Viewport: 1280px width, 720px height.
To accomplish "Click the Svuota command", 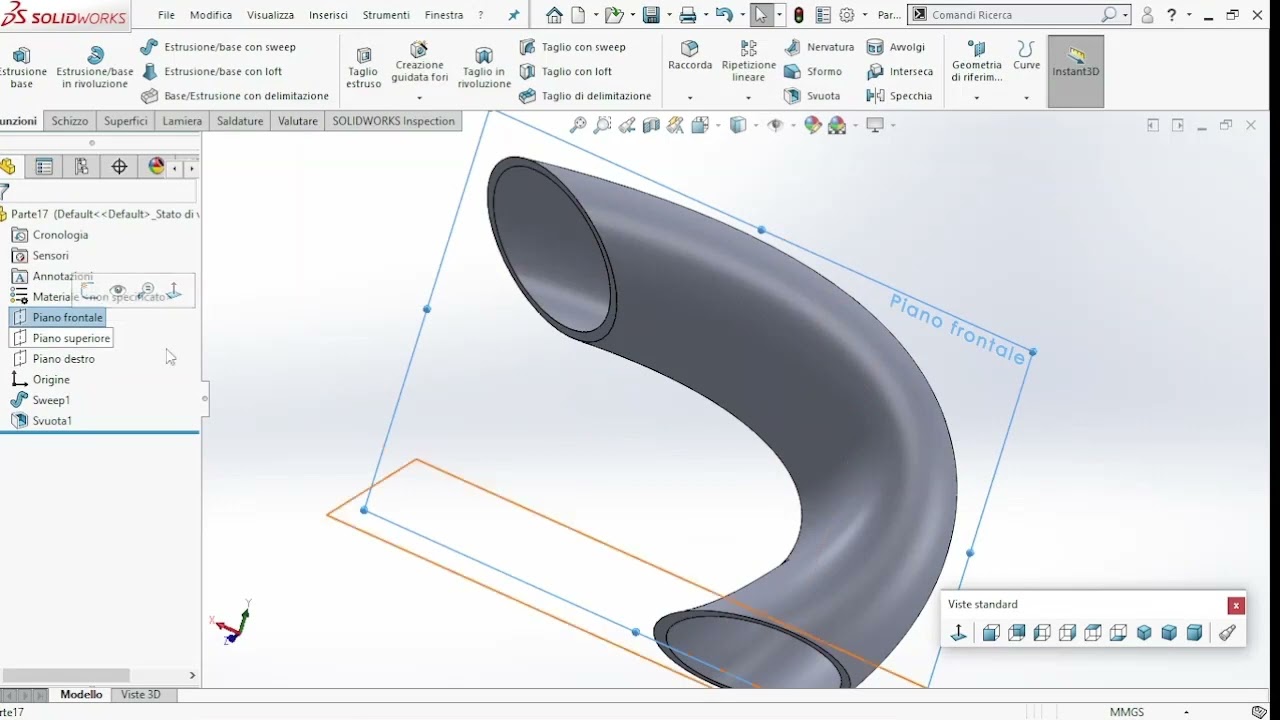I will [x=813, y=96].
